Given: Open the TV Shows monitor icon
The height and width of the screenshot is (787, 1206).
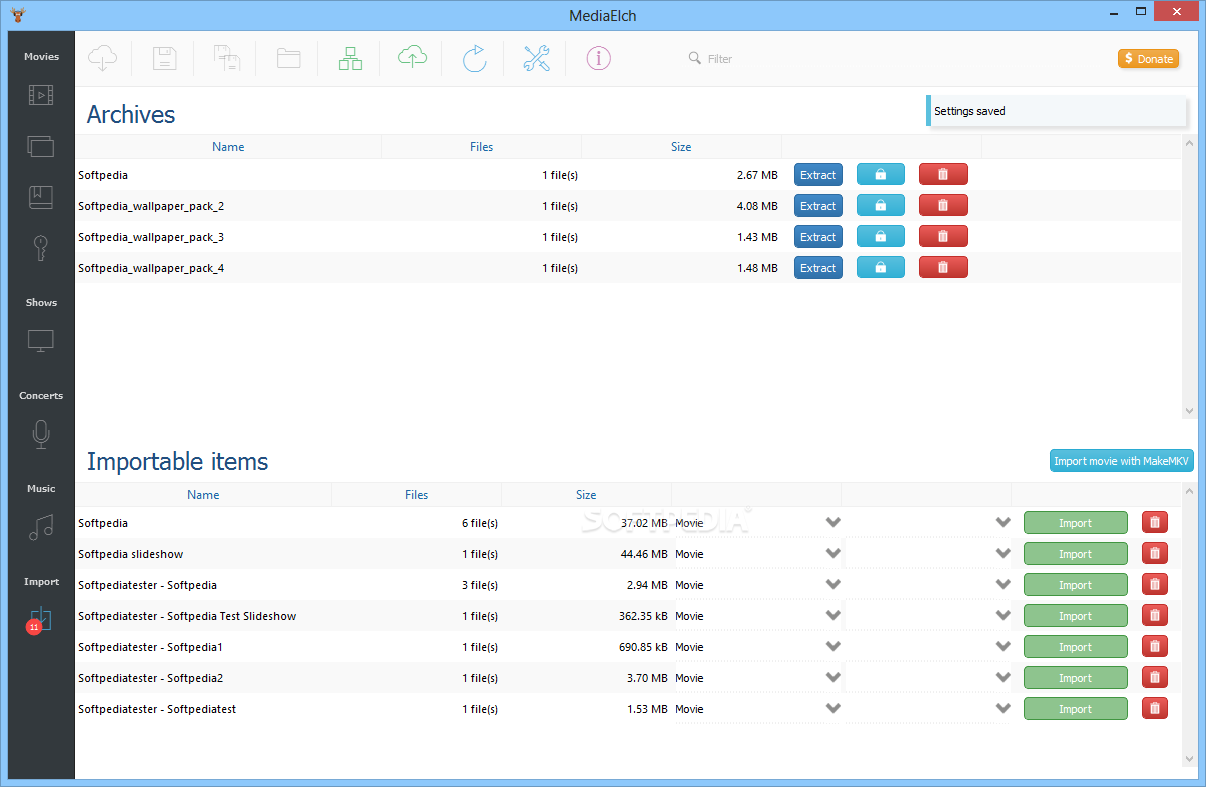Looking at the screenshot, I should coord(41,341).
